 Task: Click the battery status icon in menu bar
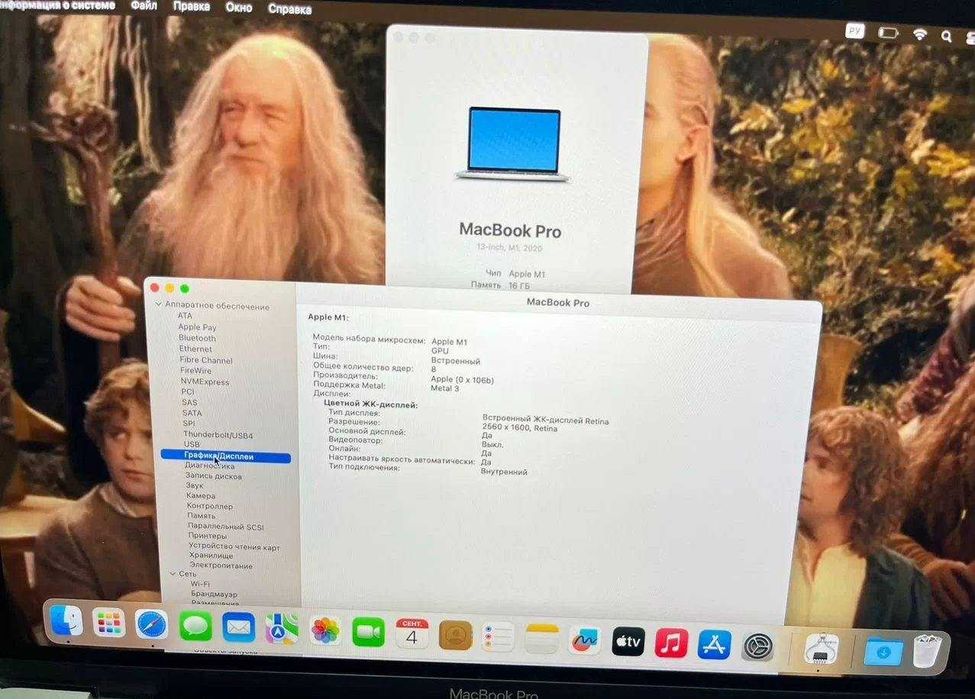tap(887, 32)
